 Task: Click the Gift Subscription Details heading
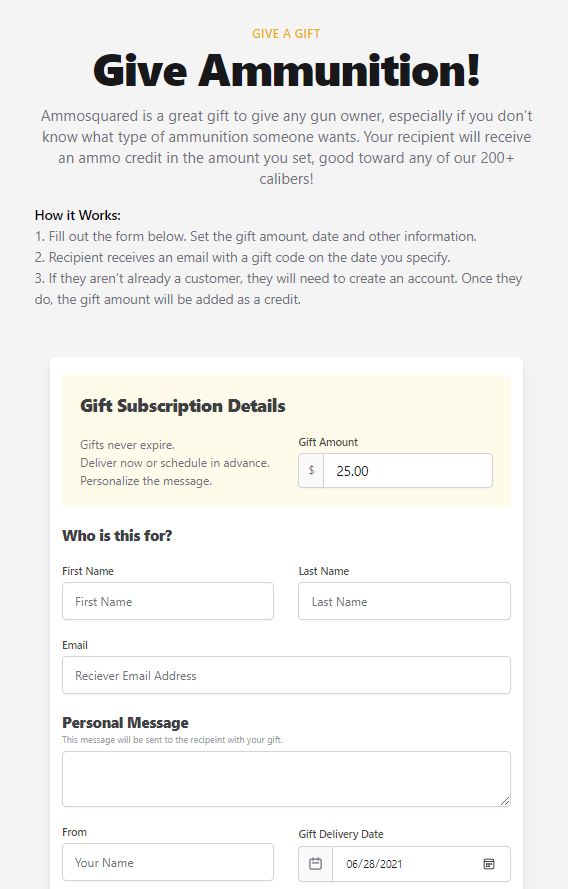[x=183, y=406]
